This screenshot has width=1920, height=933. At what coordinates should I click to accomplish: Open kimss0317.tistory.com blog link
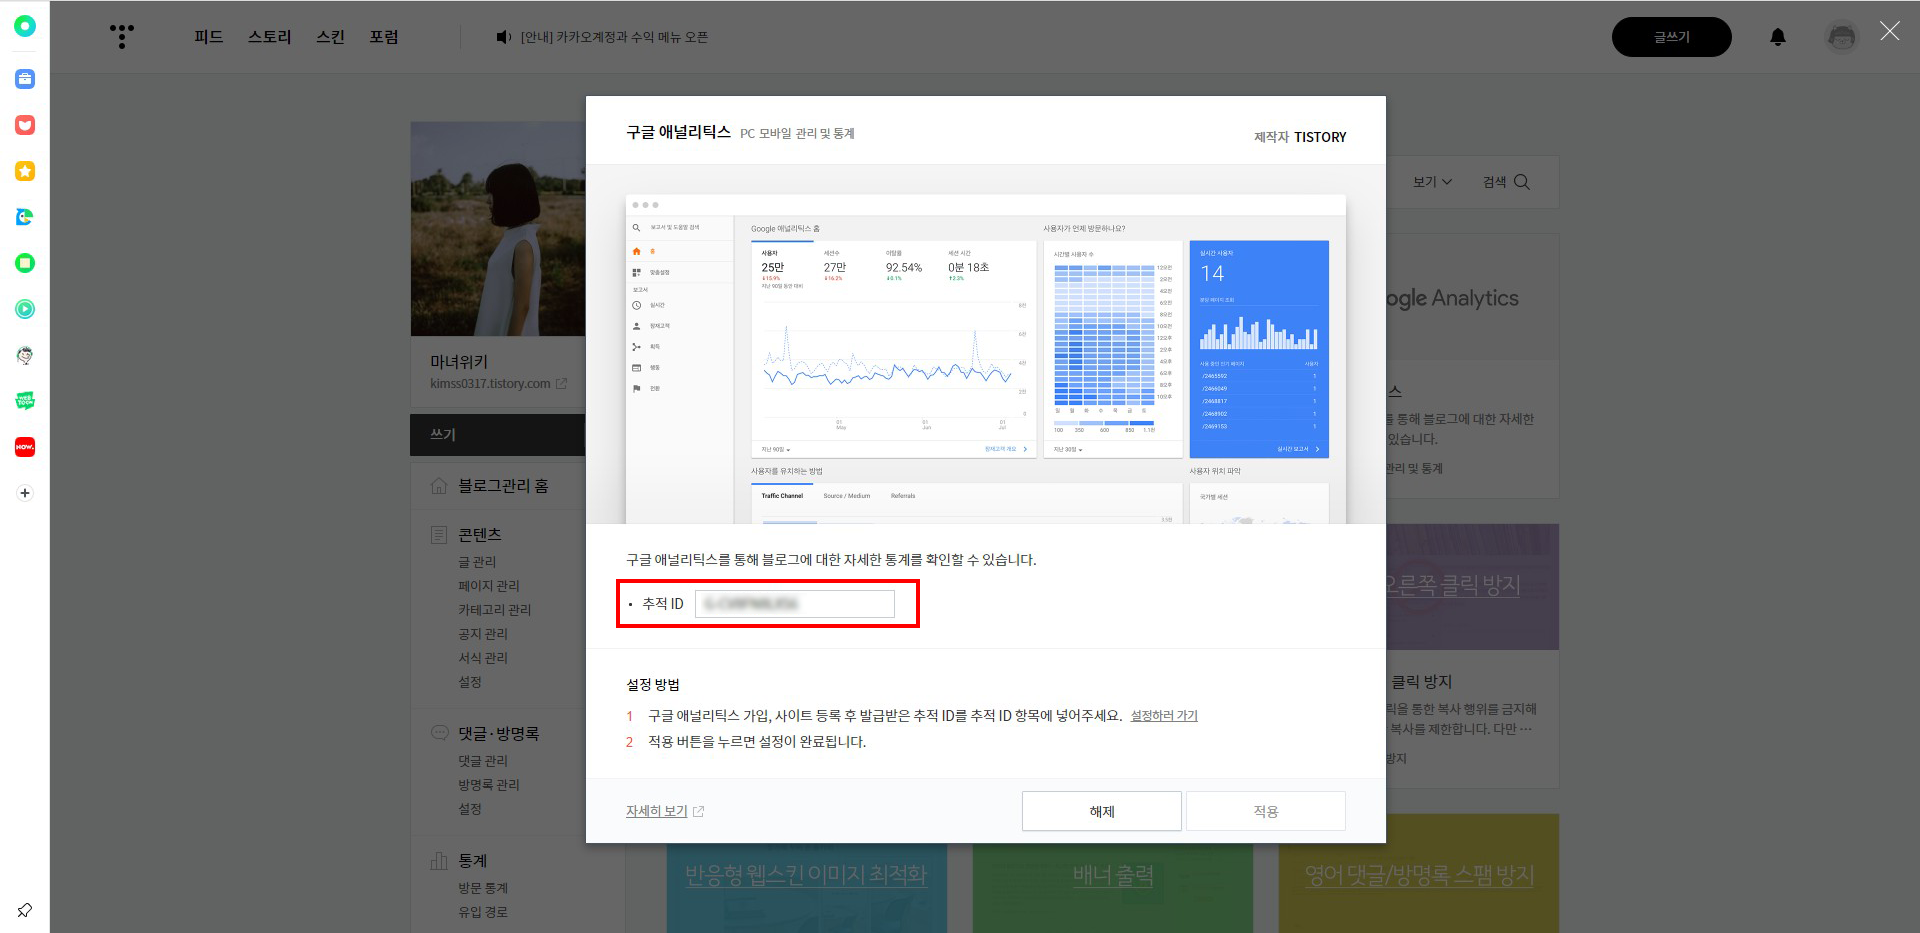pos(490,384)
